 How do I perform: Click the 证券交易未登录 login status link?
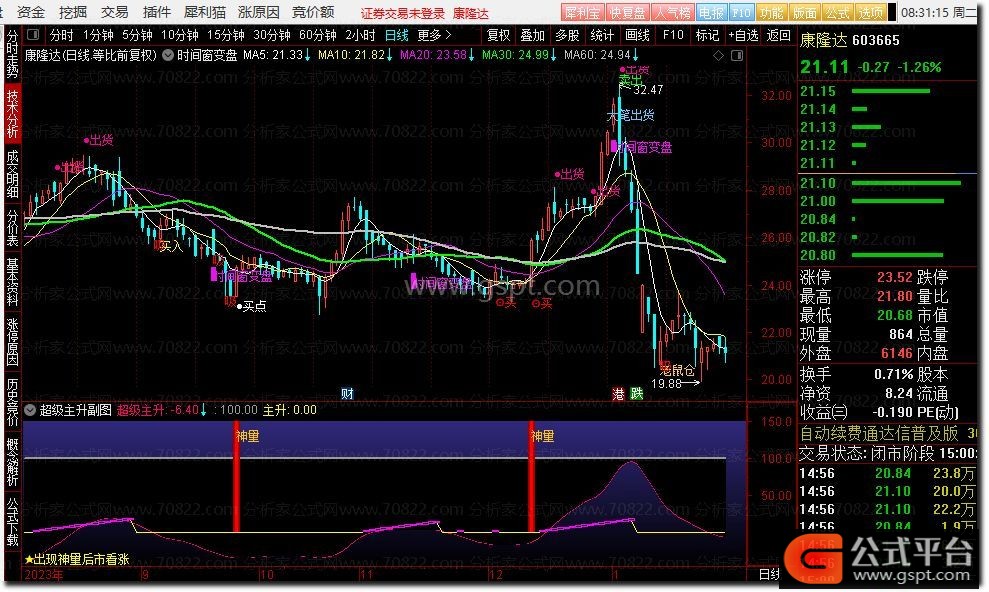402,13
